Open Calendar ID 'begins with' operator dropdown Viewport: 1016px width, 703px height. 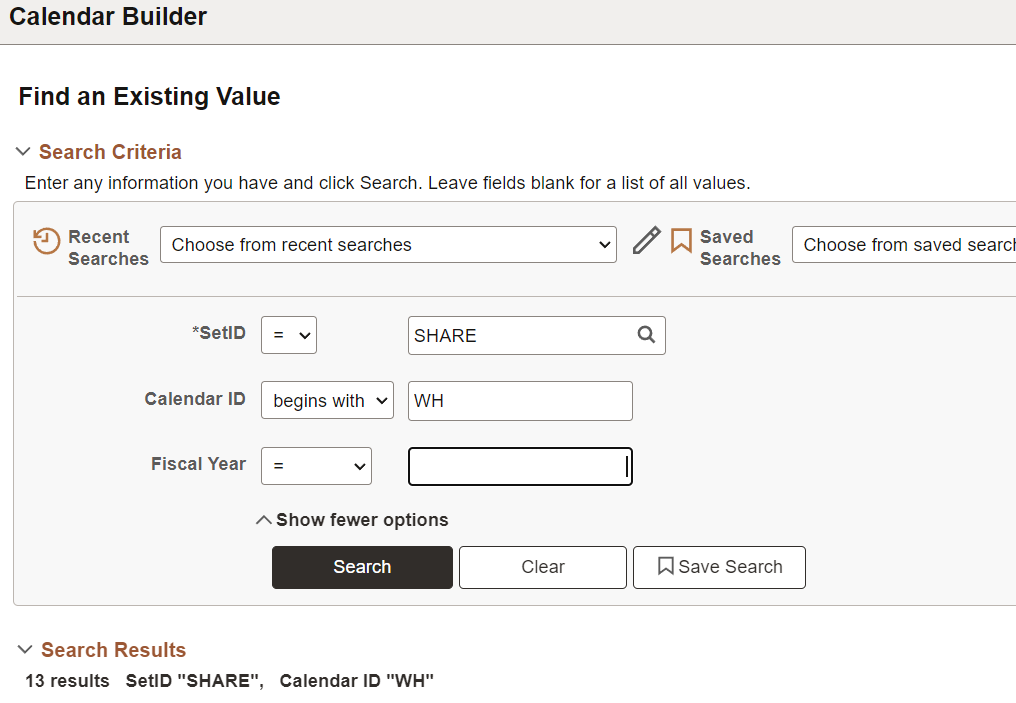(x=327, y=401)
